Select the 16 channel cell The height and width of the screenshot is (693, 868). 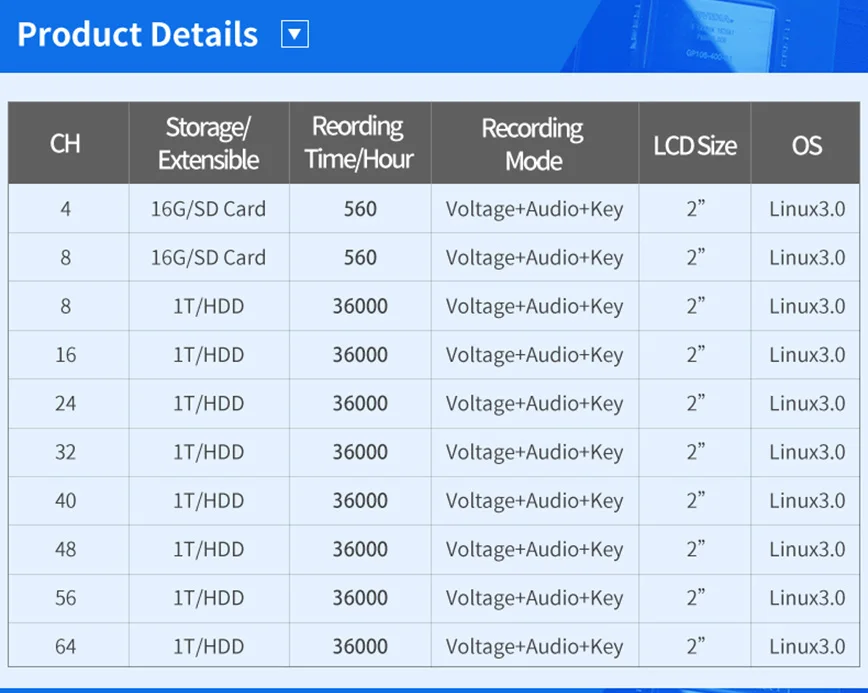65,355
